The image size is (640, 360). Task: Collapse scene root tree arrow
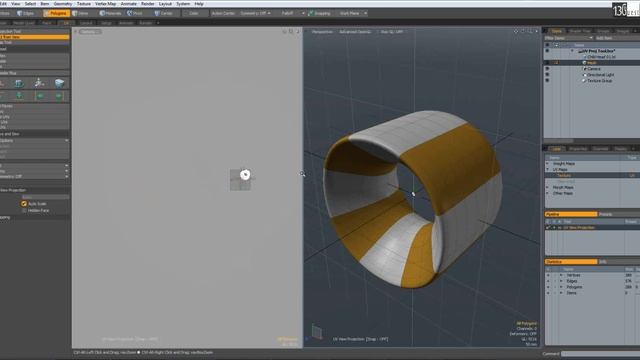pos(572,51)
